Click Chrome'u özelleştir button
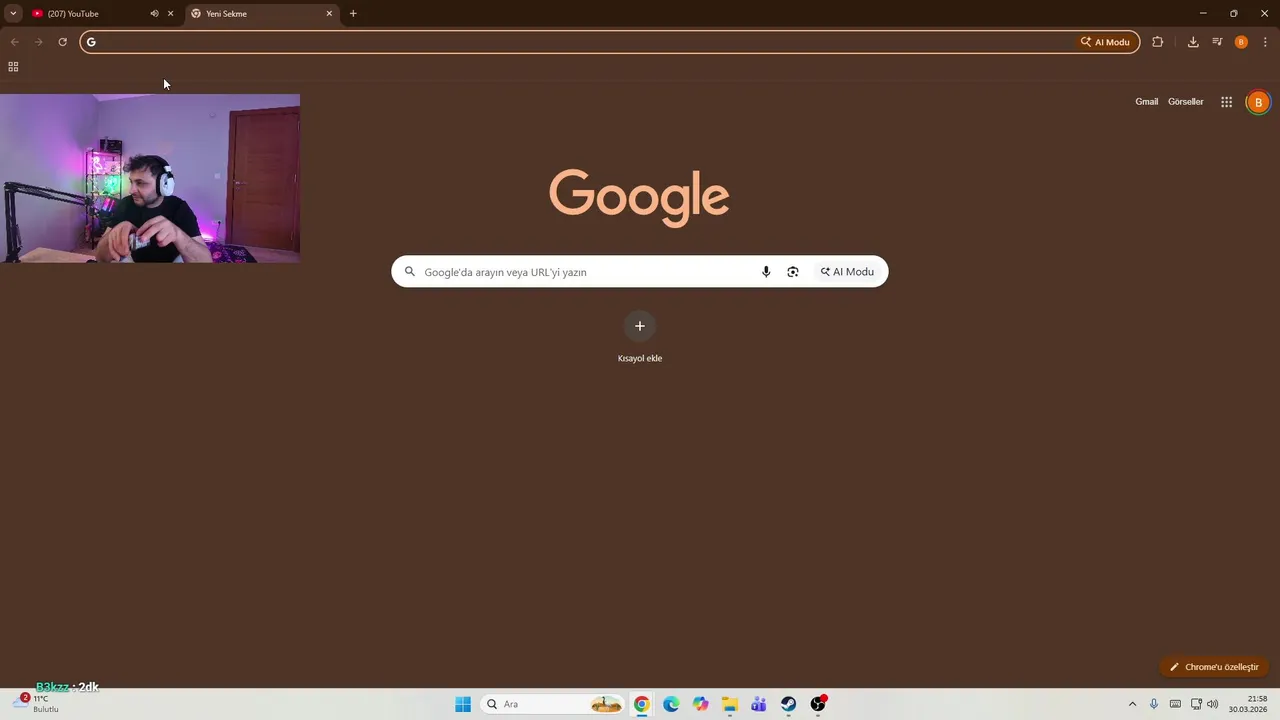This screenshot has width=1280, height=720. (x=1214, y=667)
